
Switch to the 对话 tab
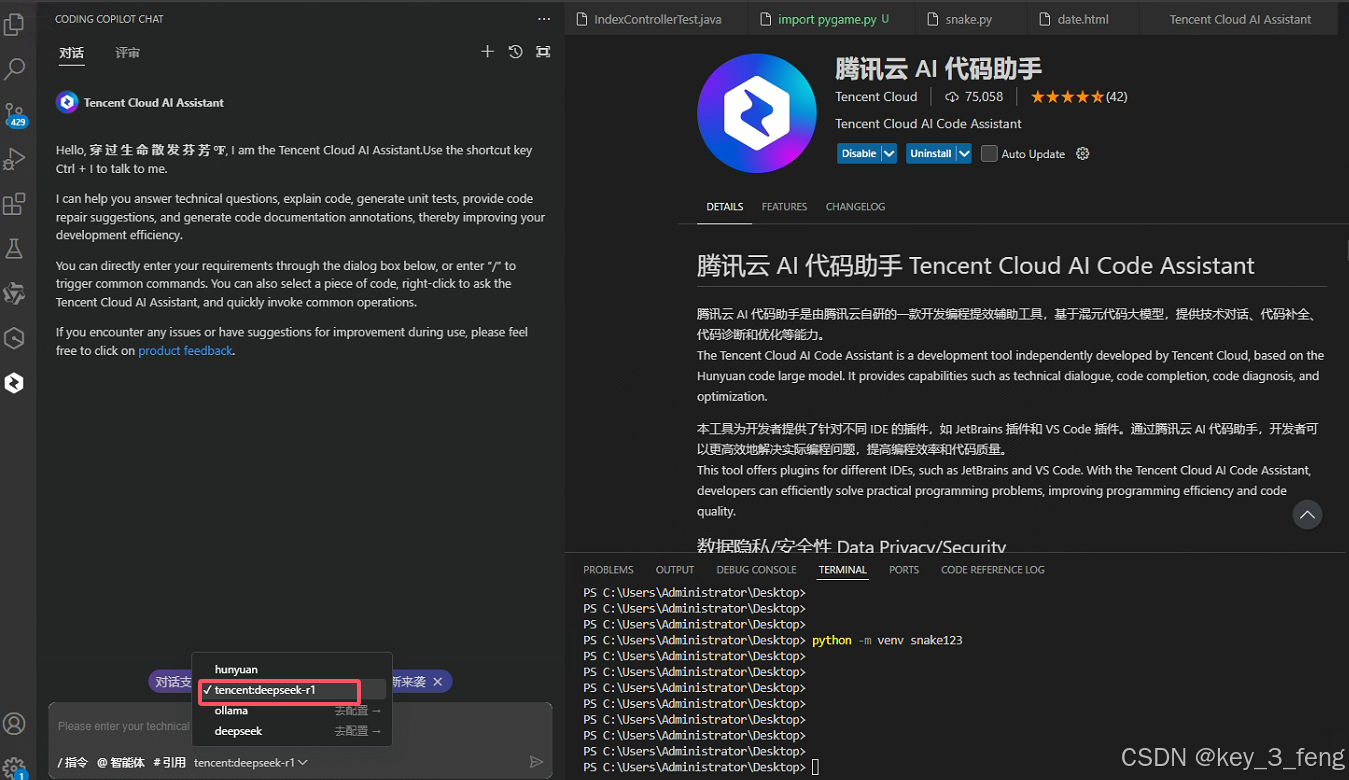click(x=71, y=53)
